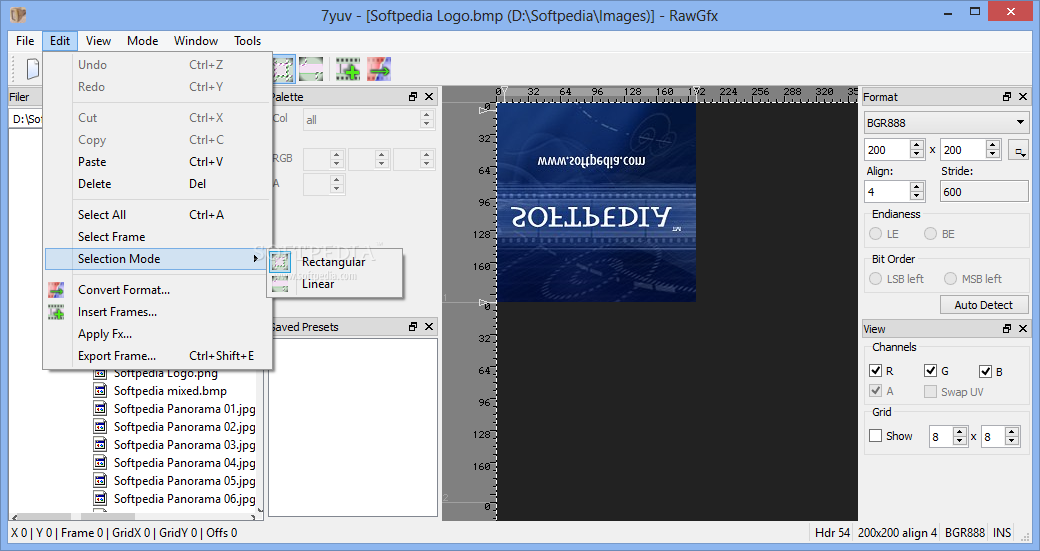Open the Mode menu
The image size is (1040, 551).
pyautogui.click(x=143, y=40)
